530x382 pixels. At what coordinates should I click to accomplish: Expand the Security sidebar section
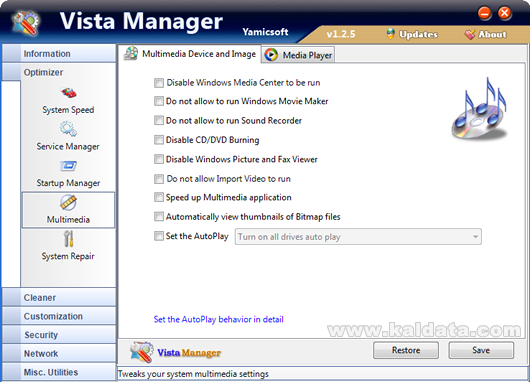pyautogui.click(x=59, y=335)
